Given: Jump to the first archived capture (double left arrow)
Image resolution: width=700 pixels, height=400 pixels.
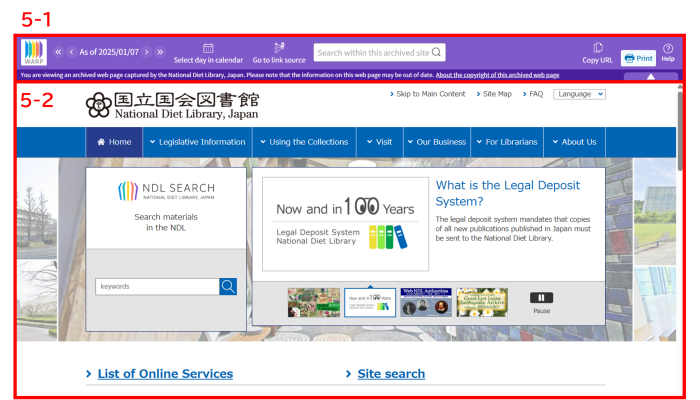Looking at the screenshot, I should 58,52.
